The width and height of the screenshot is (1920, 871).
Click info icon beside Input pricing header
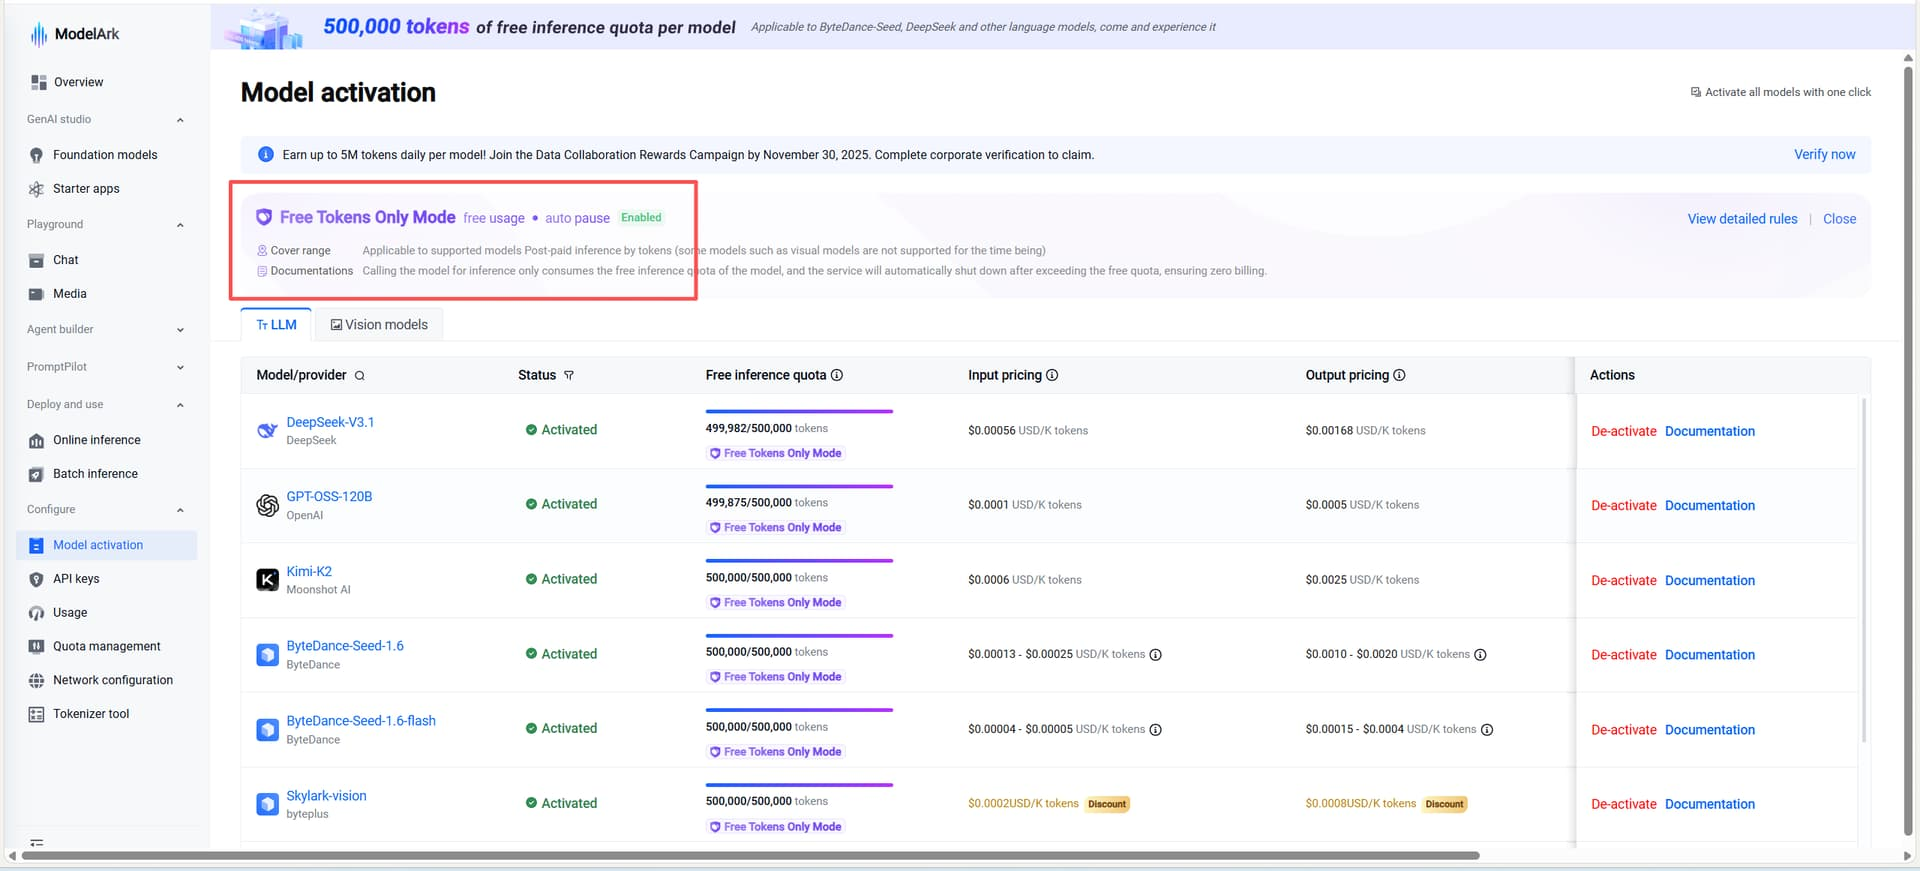(x=1052, y=375)
